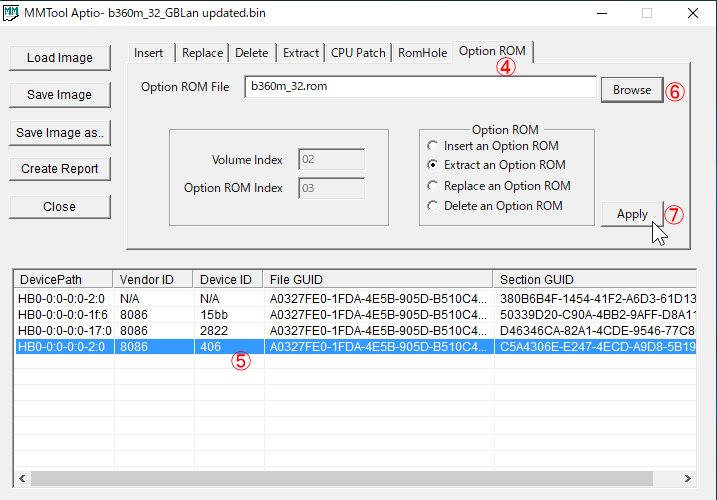This screenshot has height=500, width=717.
Task: Select Insert an Option ROM radio button
Action: pyautogui.click(x=433, y=146)
